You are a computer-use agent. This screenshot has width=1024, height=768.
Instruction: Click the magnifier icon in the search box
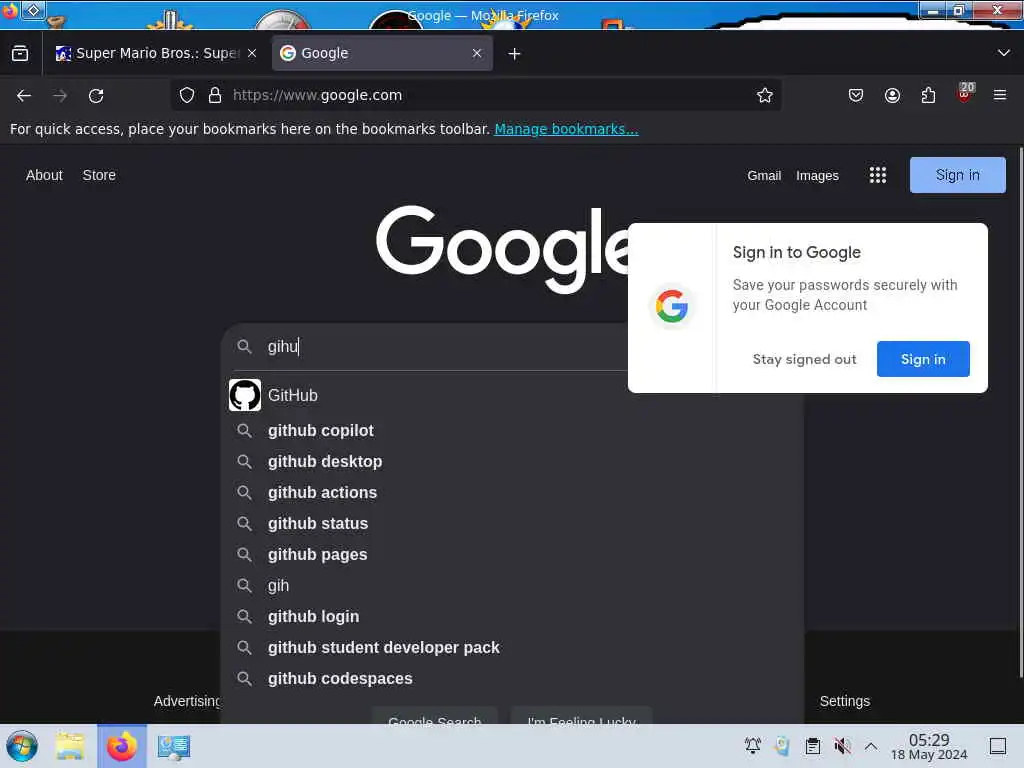(x=244, y=346)
